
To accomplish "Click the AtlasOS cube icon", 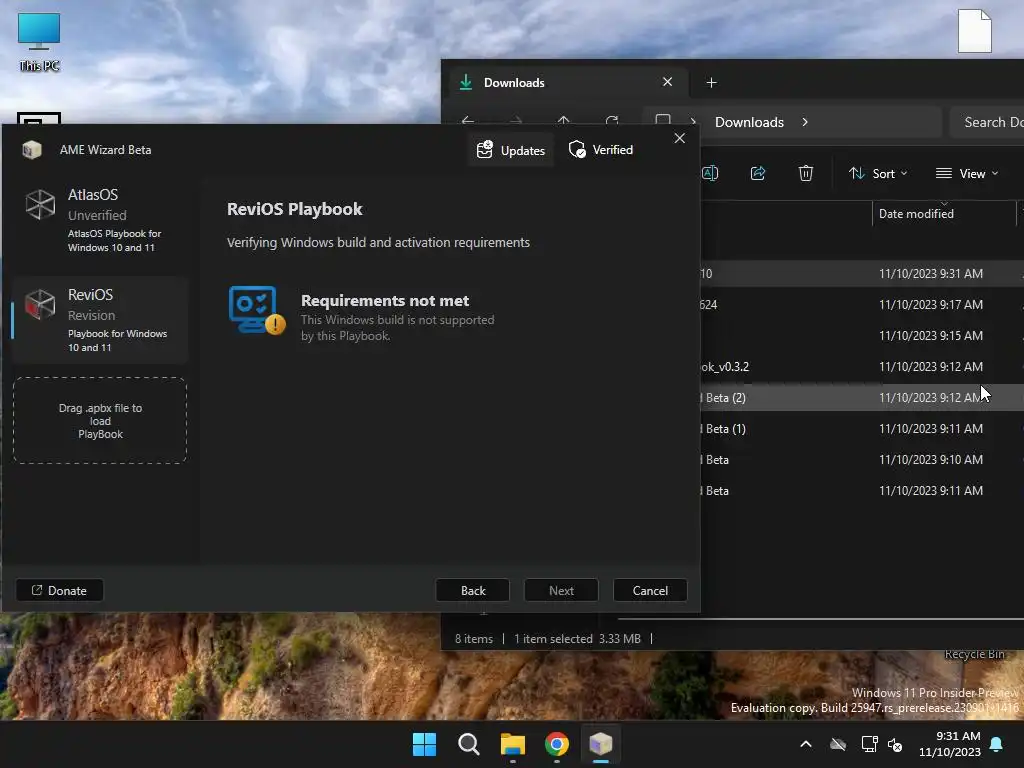I will click(40, 204).
